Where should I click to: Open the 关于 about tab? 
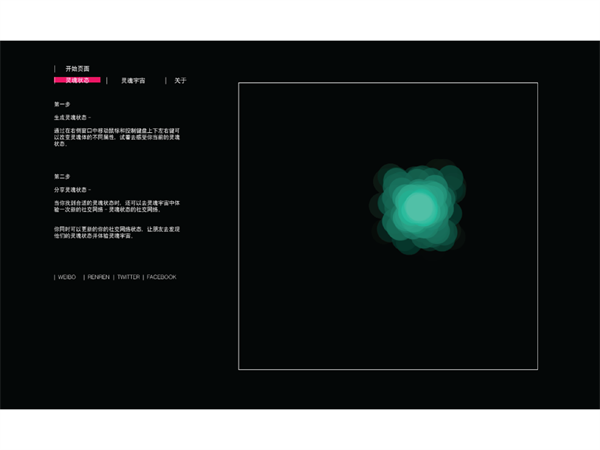180,80
